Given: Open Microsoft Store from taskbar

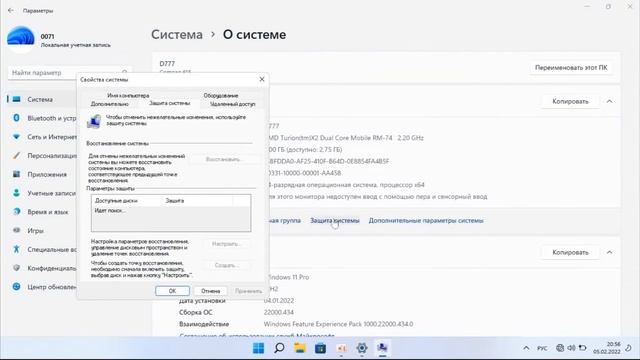Looking at the screenshot, I should tap(320, 348).
